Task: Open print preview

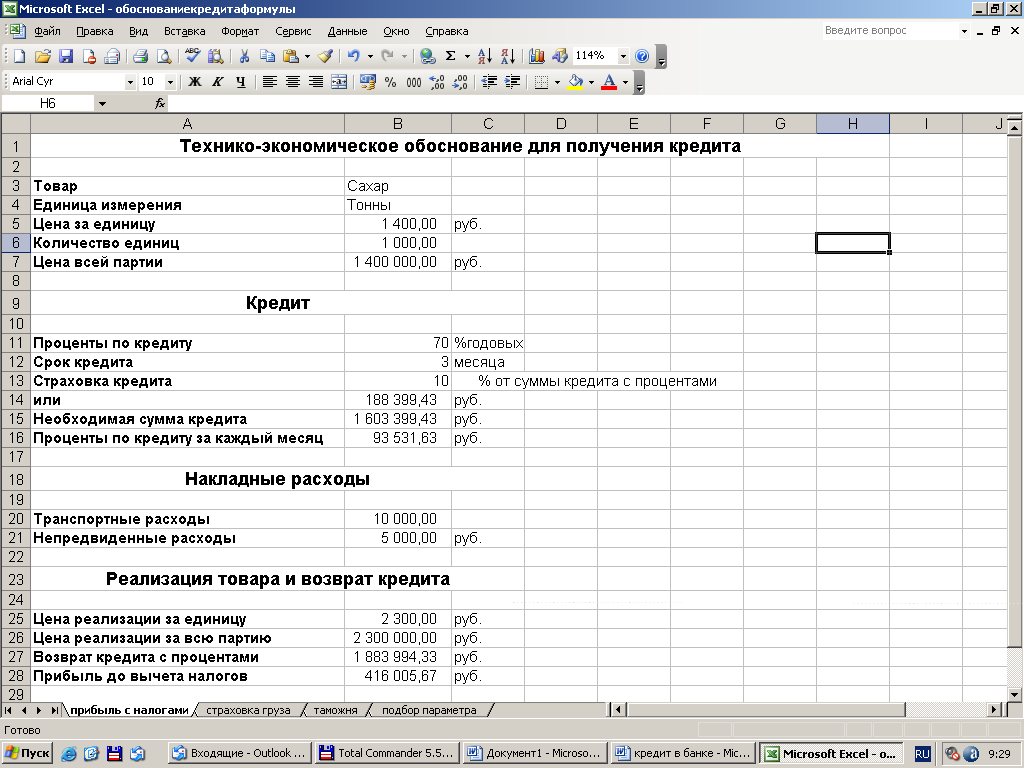Action: (164, 56)
